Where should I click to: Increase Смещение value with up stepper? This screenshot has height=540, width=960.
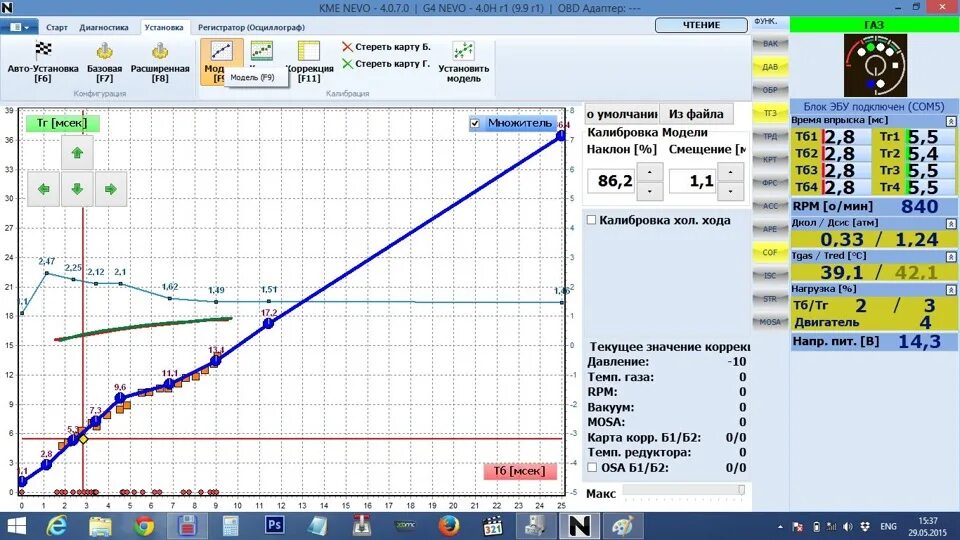pyautogui.click(x=730, y=172)
